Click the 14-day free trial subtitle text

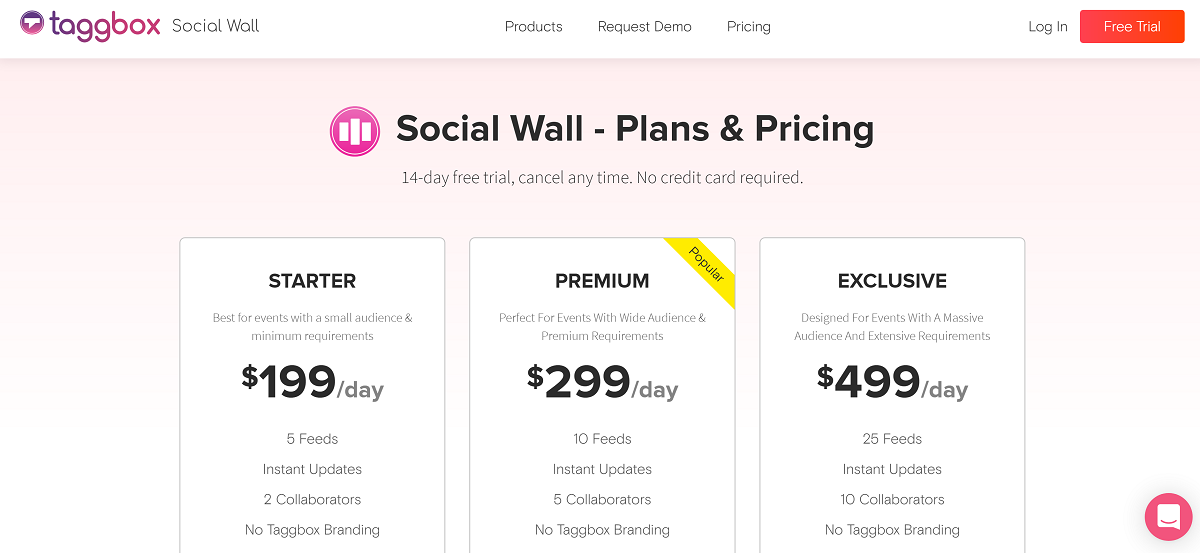click(602, 178)
